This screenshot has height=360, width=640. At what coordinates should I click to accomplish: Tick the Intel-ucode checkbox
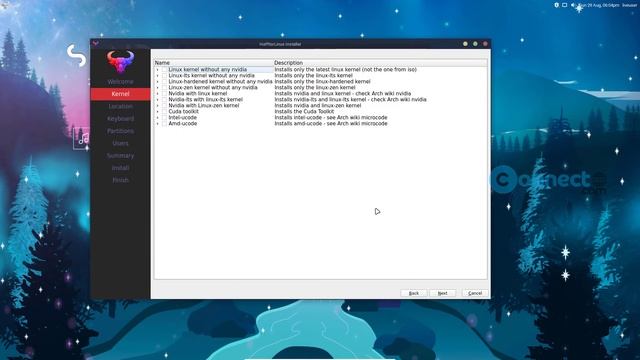(164, 118)
